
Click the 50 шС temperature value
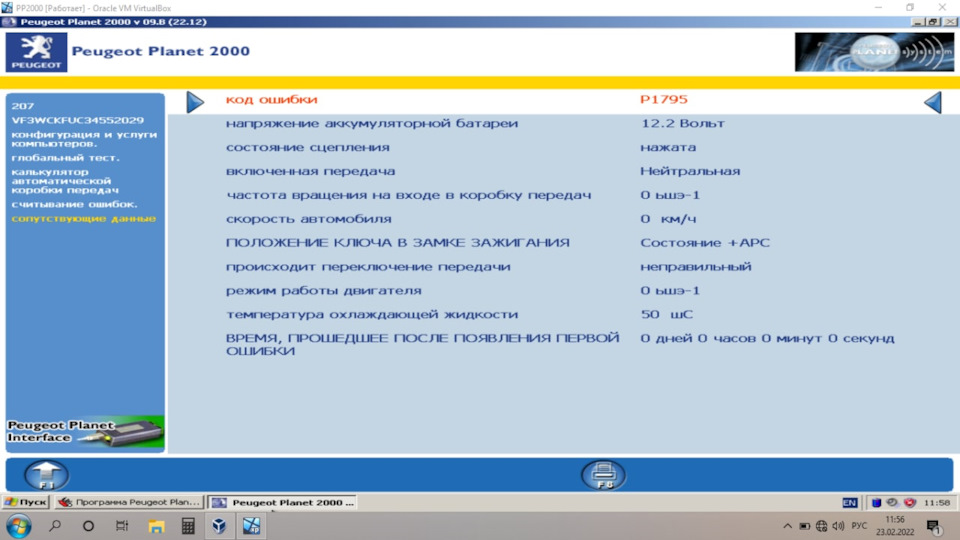pos(666,315)
